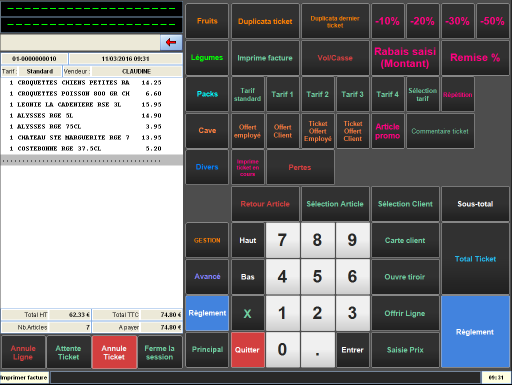Image resolution: width=512 pixels, height=385 pixels.
Task: Click the Sous-total button
Action: [x=475, y=204]
